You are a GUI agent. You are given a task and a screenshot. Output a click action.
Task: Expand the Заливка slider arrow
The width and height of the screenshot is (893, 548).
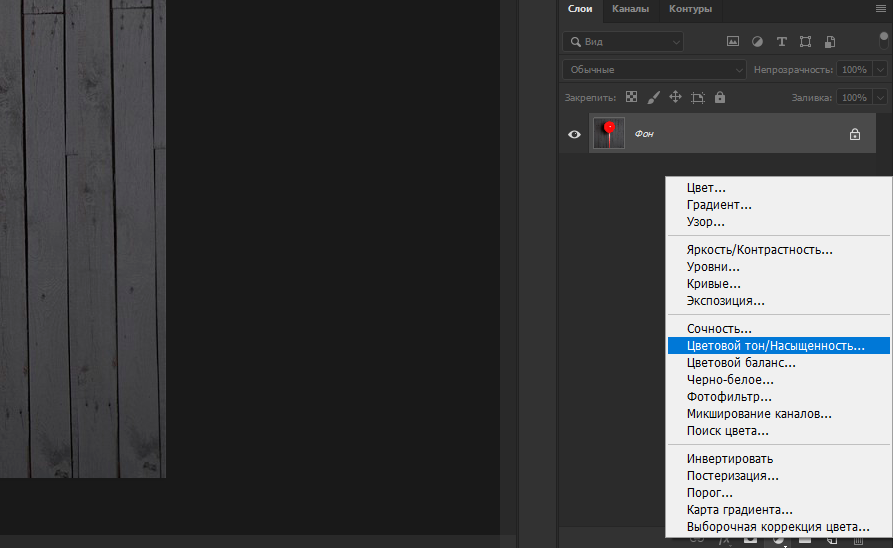[880, 97]
